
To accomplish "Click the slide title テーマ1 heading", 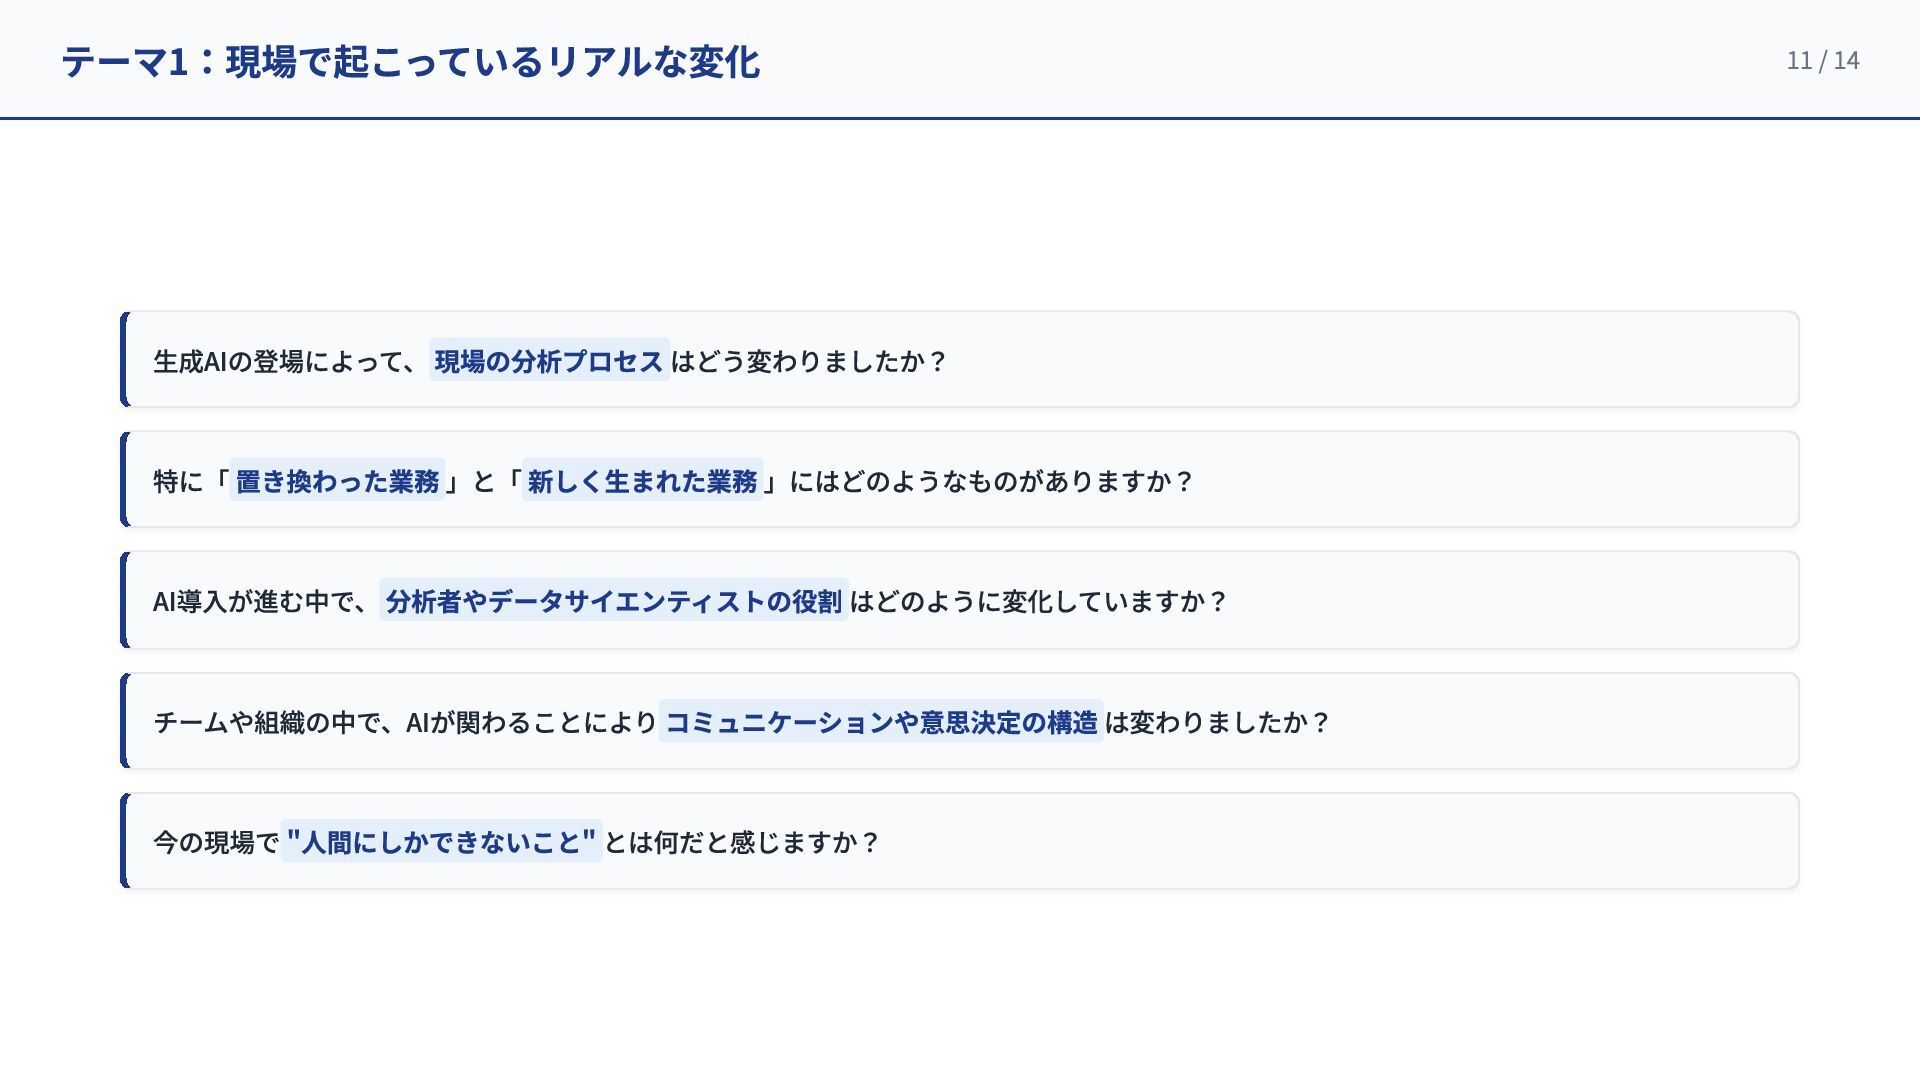I will point(410,62).
